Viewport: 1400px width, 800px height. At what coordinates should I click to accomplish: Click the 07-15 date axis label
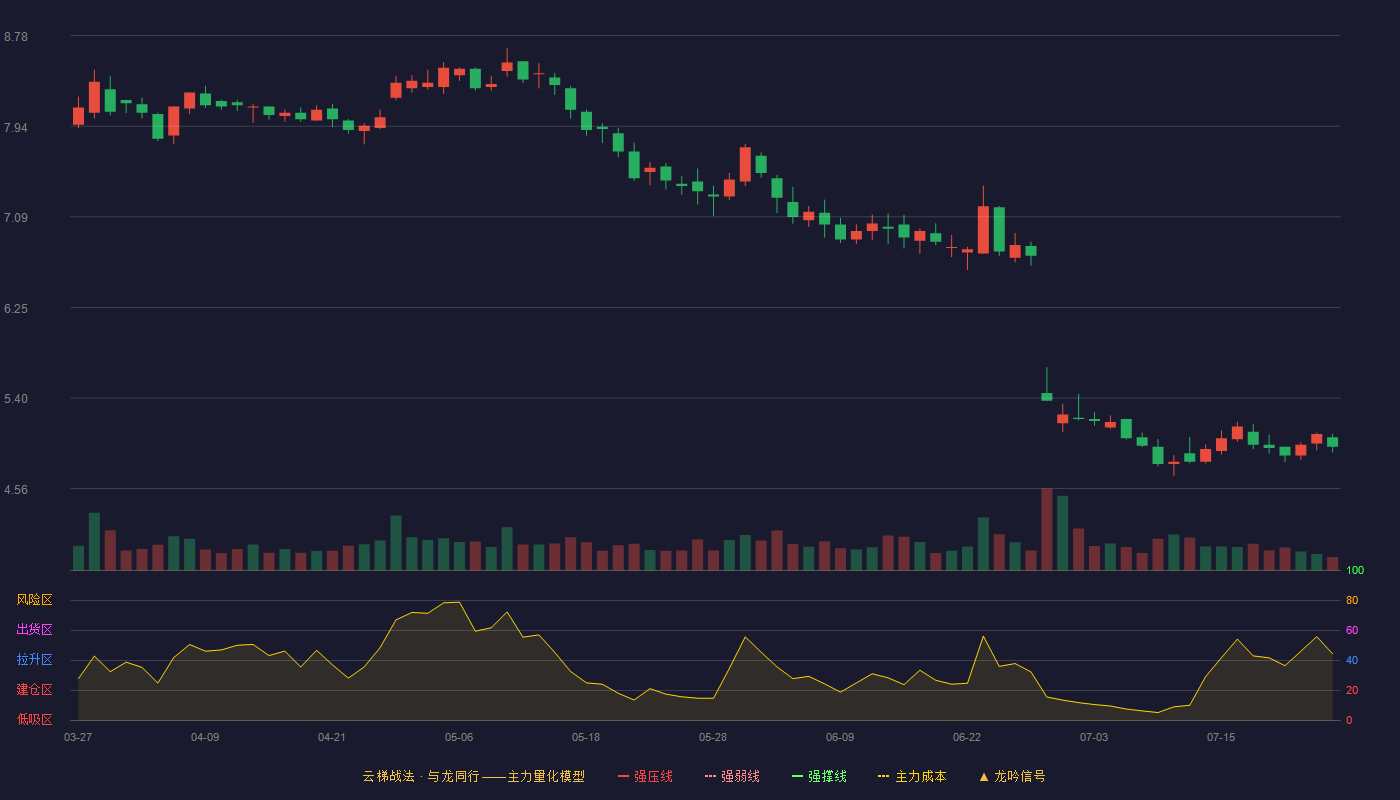1221,737
